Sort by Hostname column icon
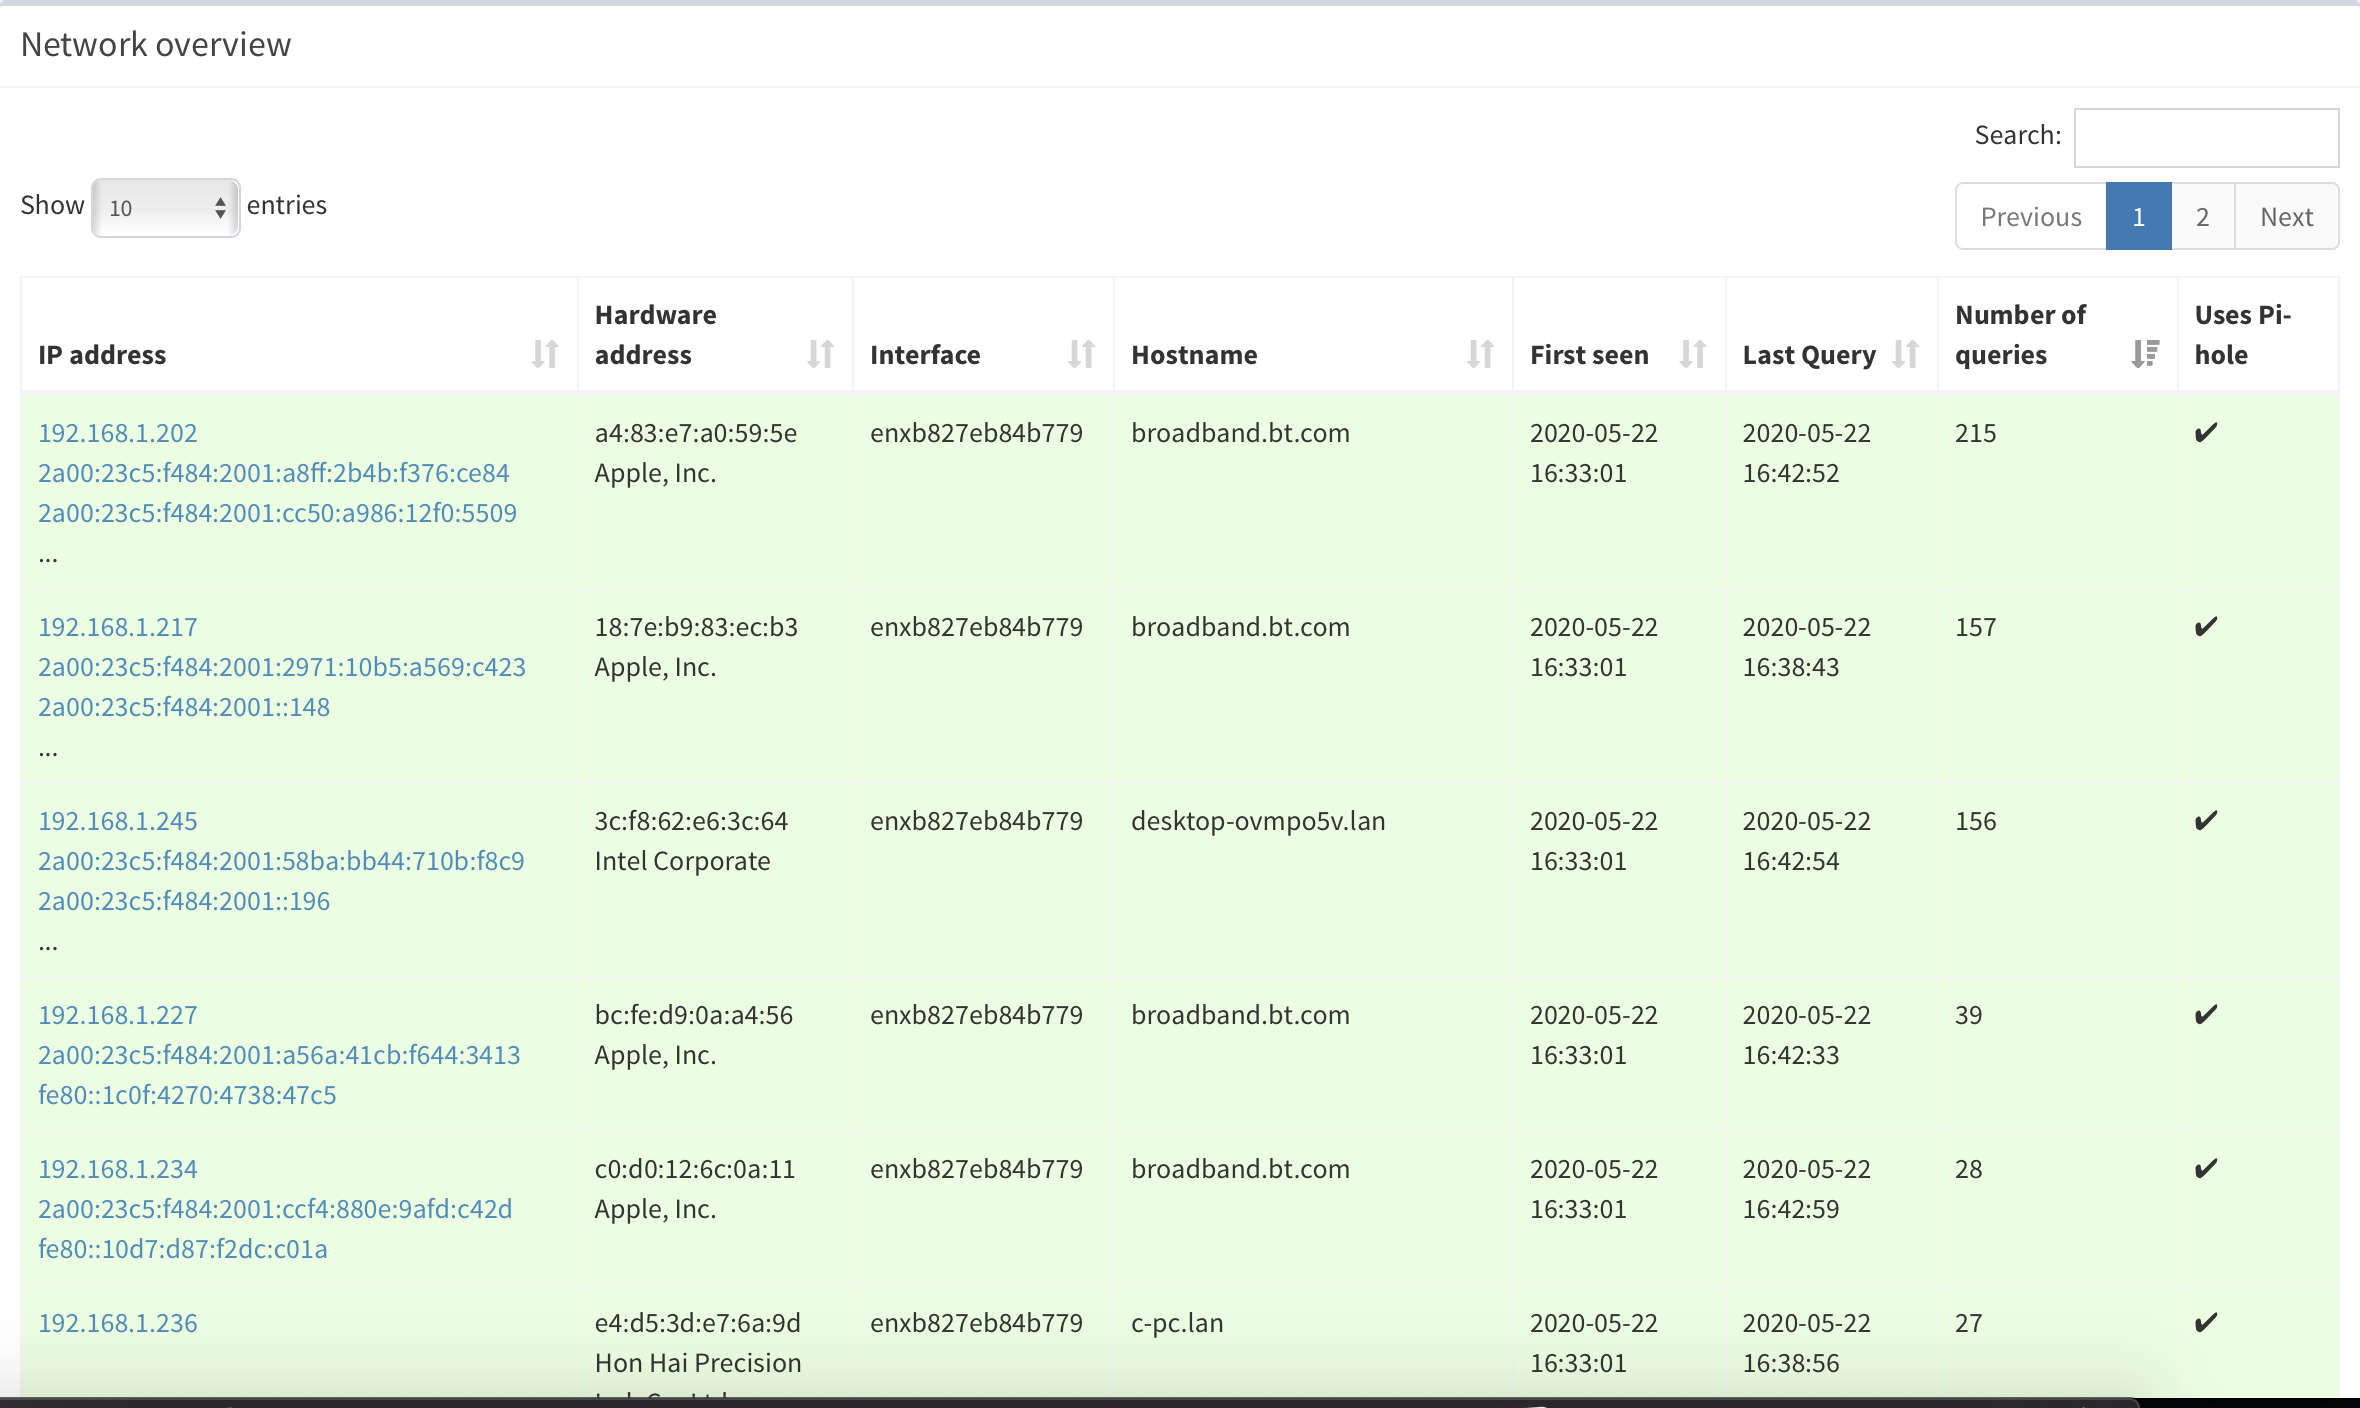Viewport: 2360px width, 1408px height. coord(1480,354)
